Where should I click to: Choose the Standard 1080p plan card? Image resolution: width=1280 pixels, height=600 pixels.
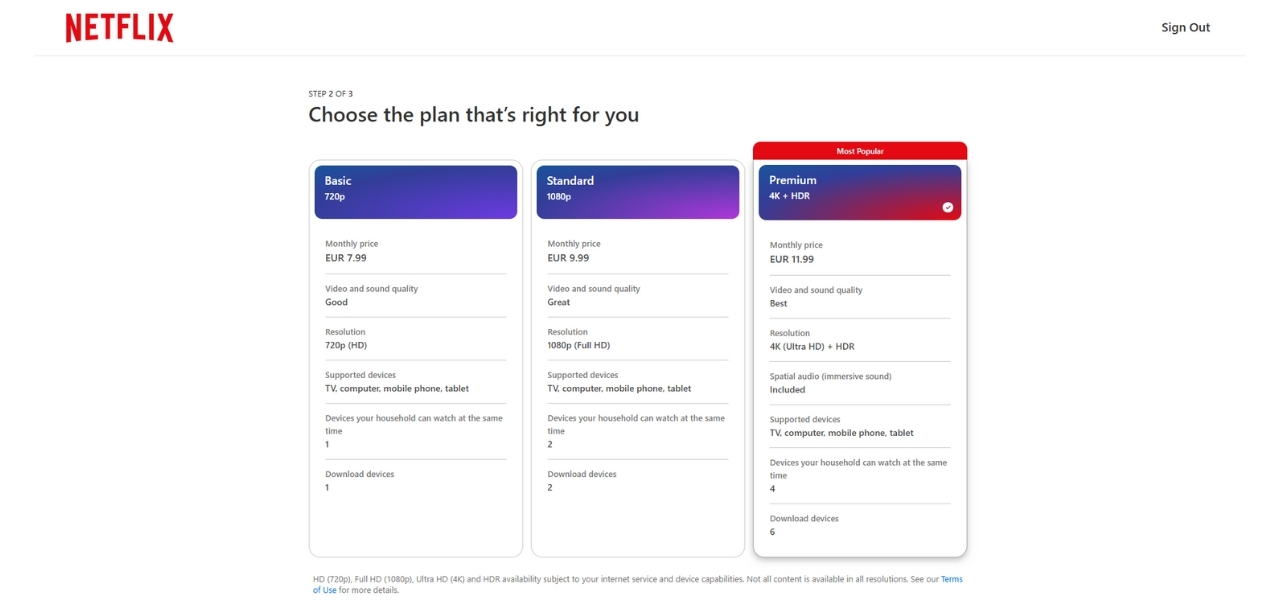tap(638, 191)
